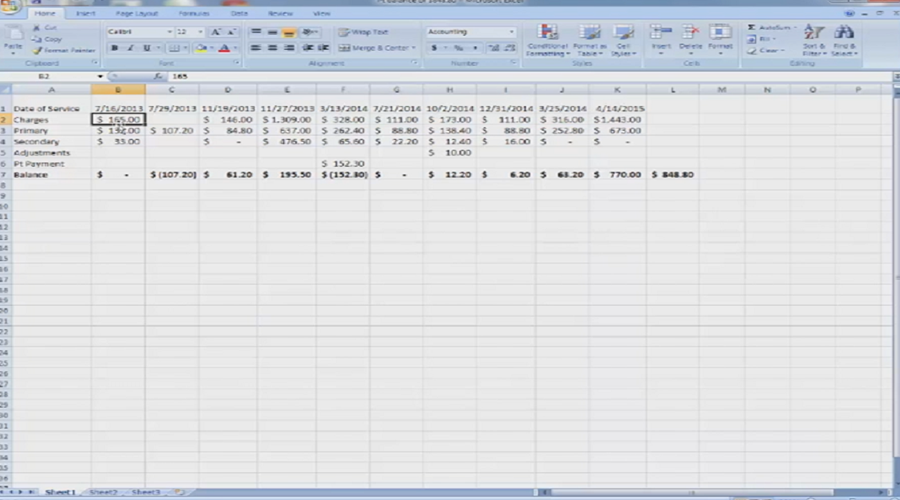Apply dollar Accounting Number Format

[434, 48]
